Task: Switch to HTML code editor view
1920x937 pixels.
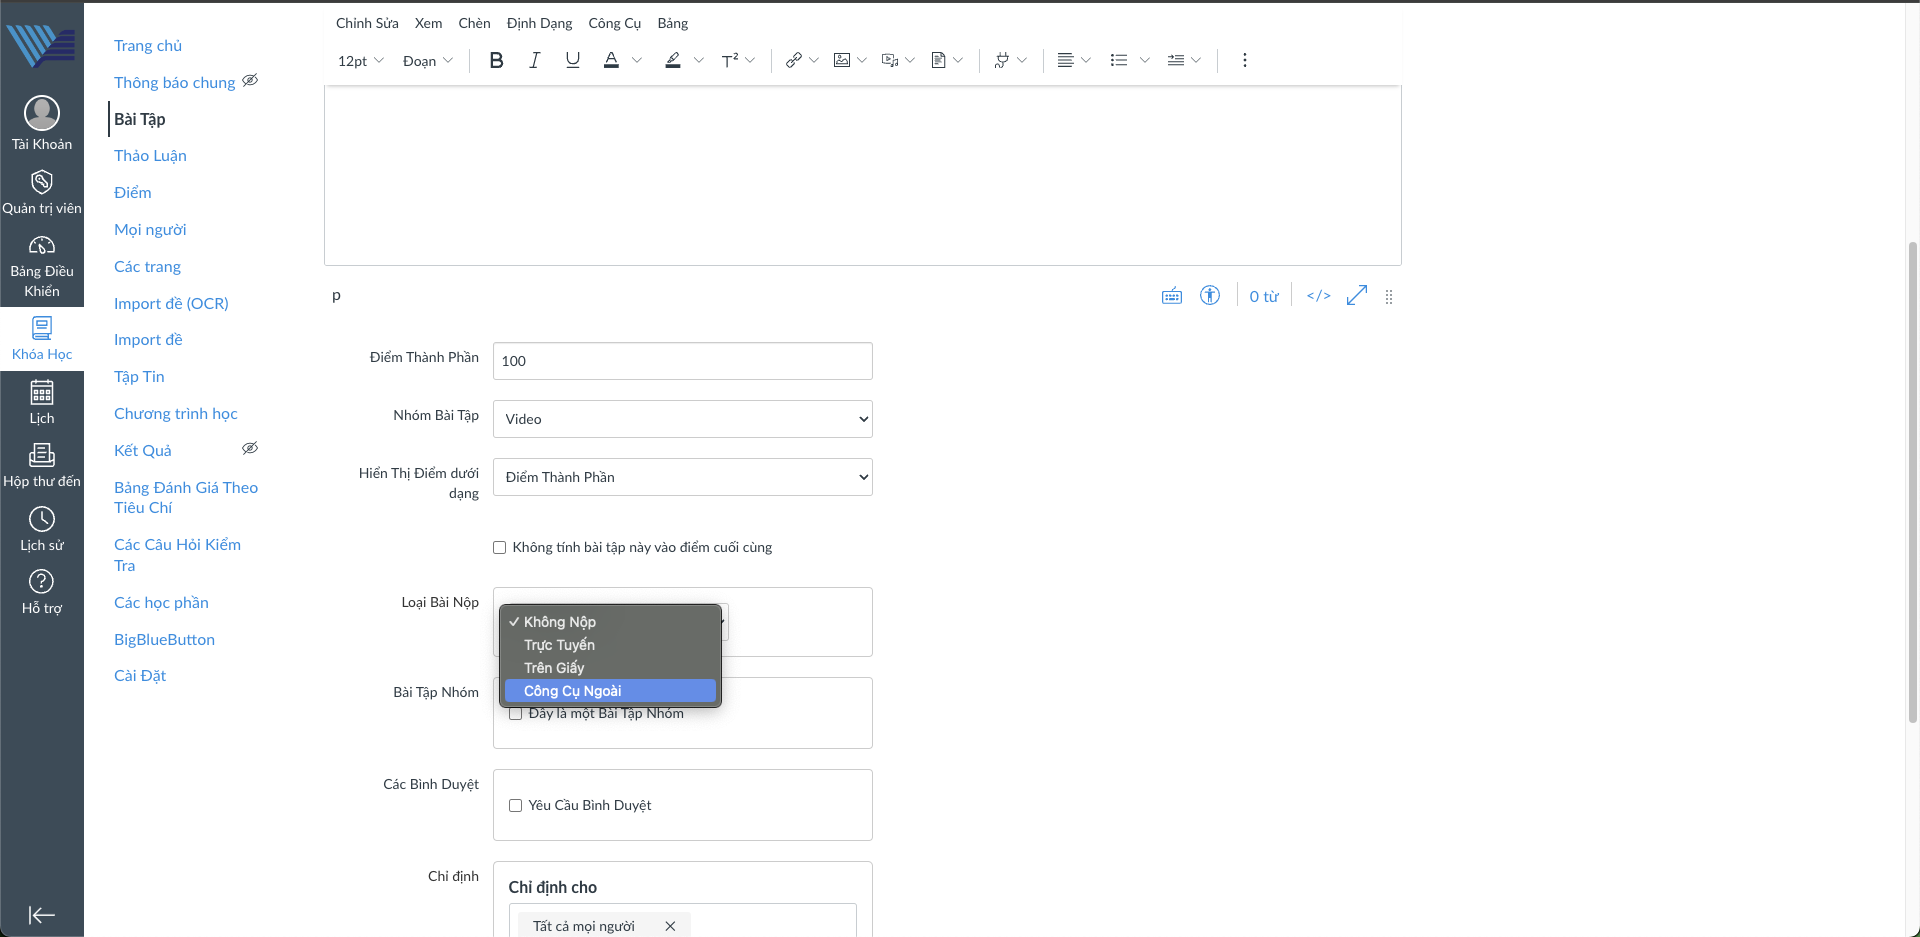Action: click(x=1318, y=296)
